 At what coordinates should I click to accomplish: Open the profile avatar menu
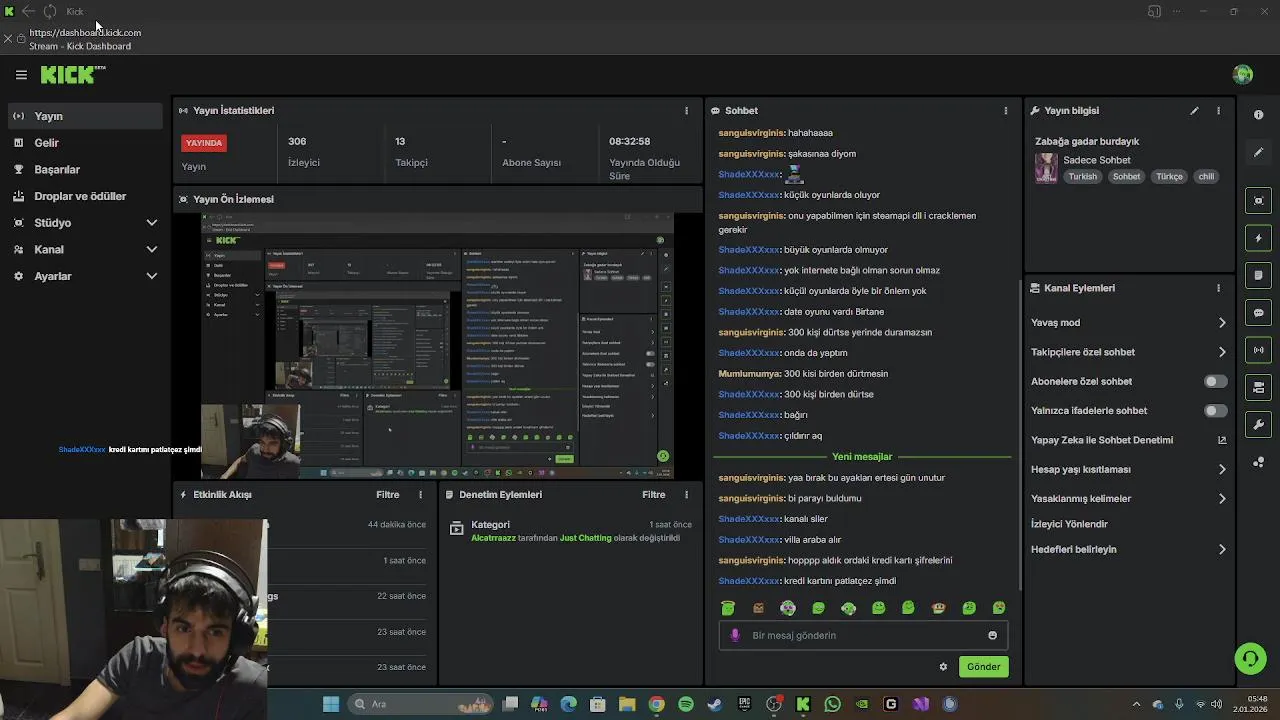pyautogui.click(x=1243, y=75)
